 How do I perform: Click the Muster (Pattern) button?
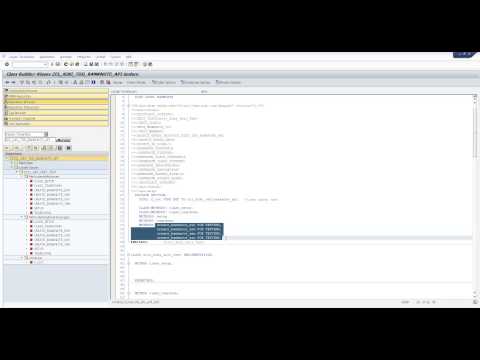[x=118, y=82]
